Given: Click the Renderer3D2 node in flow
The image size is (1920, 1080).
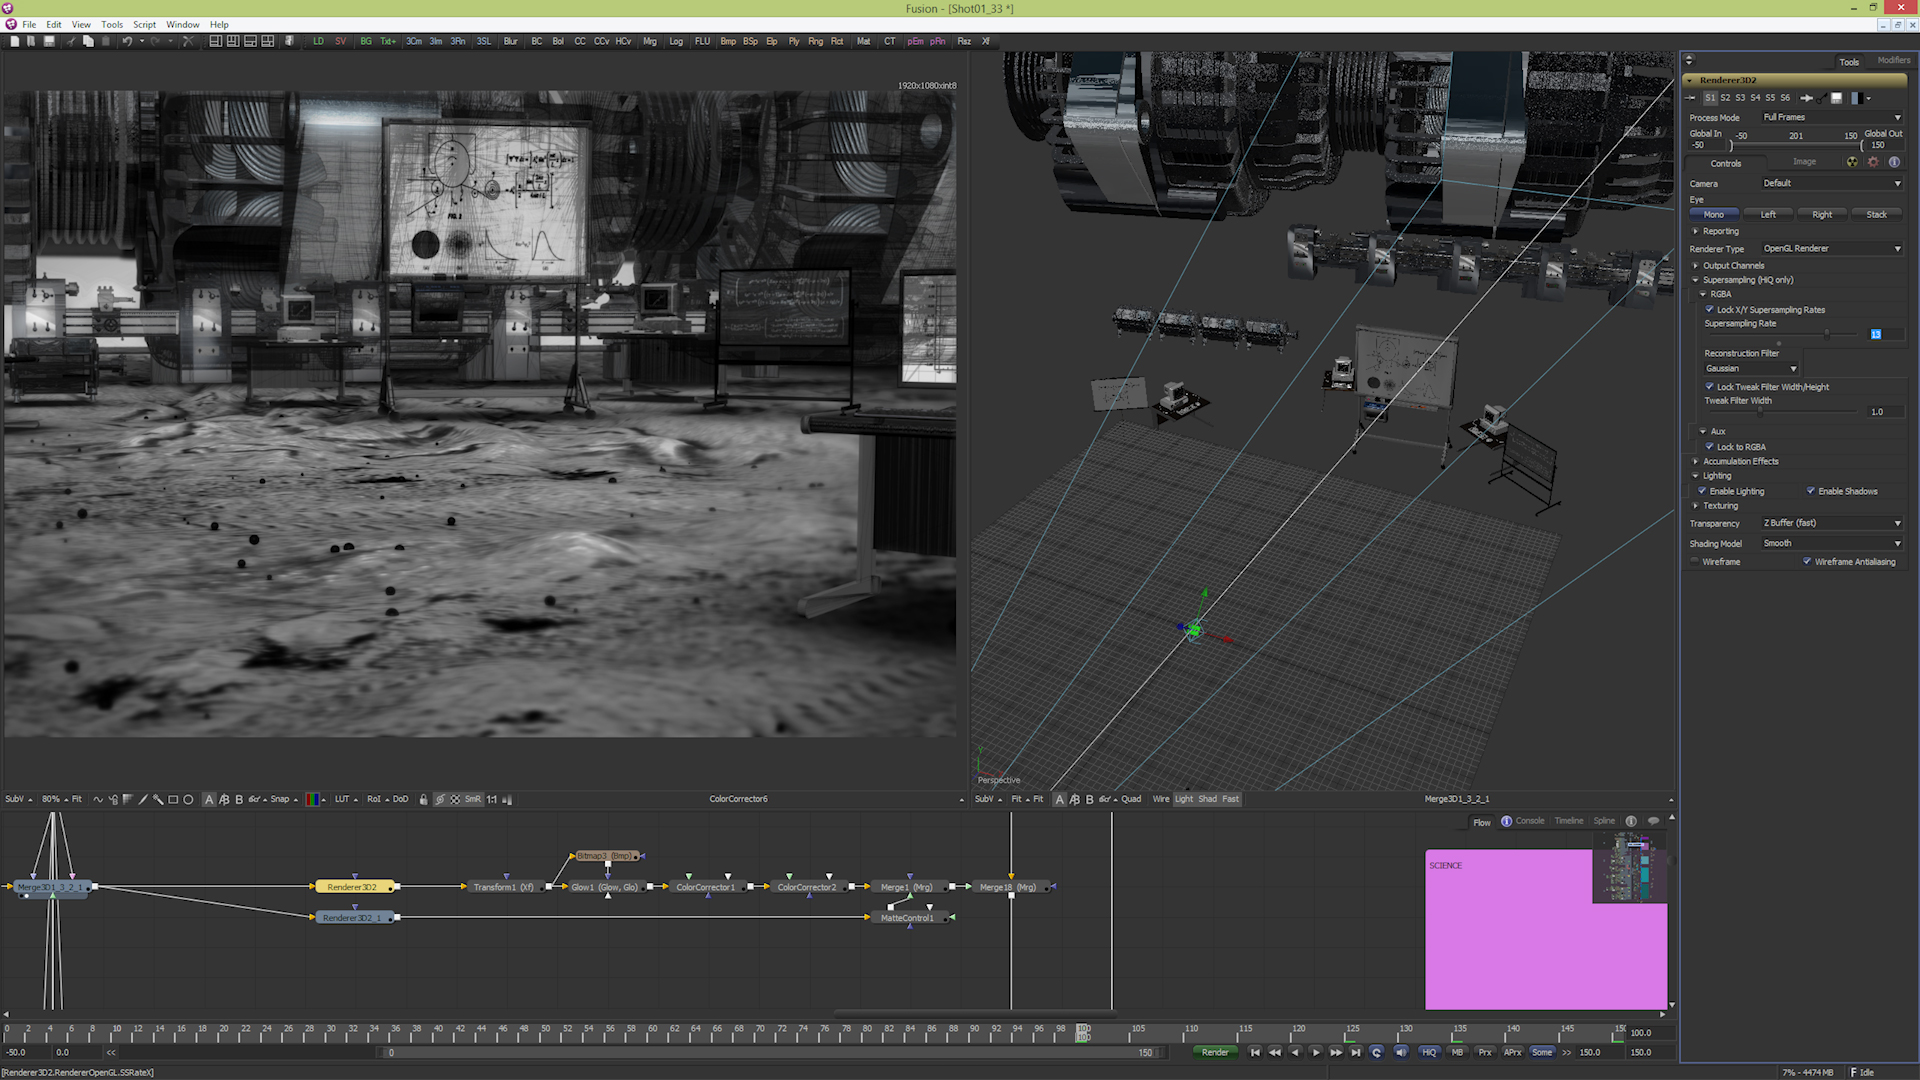Looking at the screenshot, I should coord(353,887).
